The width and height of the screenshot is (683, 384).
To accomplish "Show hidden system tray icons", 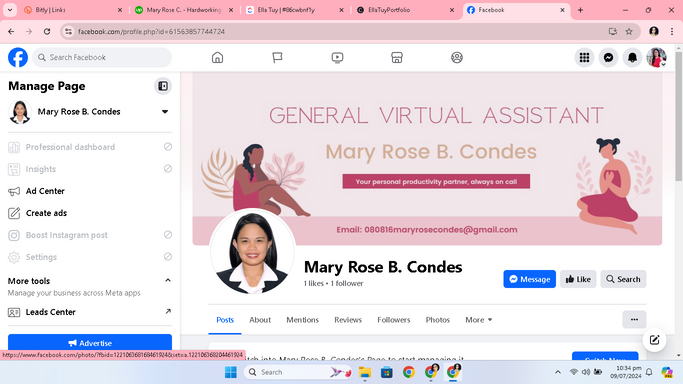I will tap(558, 372).
